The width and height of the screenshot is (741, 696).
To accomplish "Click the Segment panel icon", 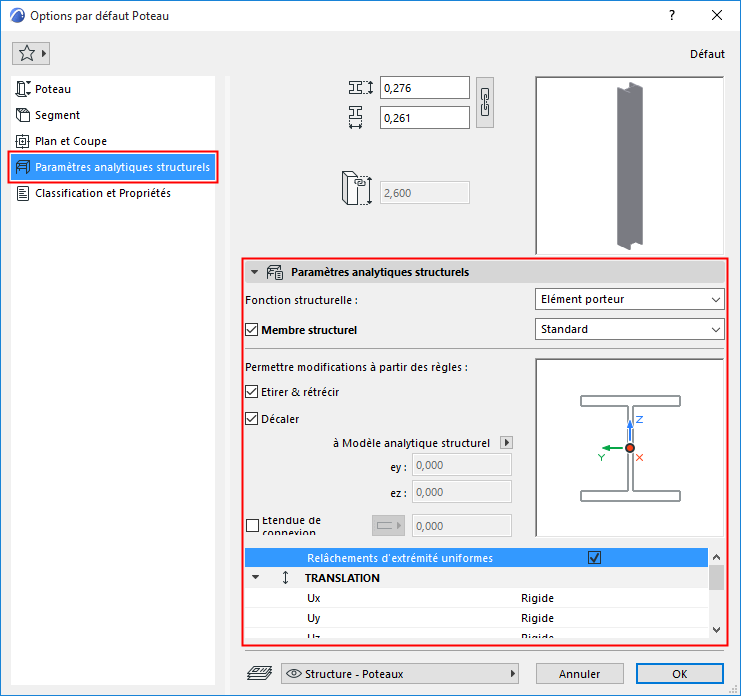I will point(23,115).
